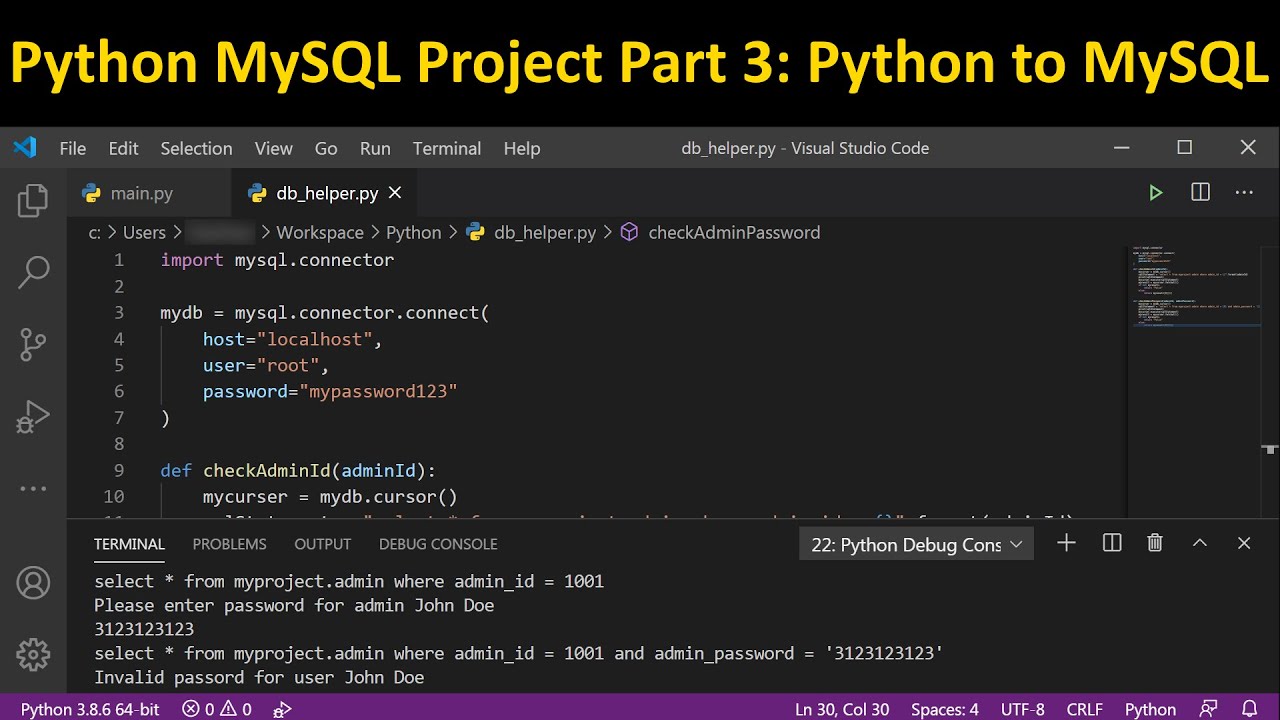
Task: Open Source Control view
Action: click(33, 344)
